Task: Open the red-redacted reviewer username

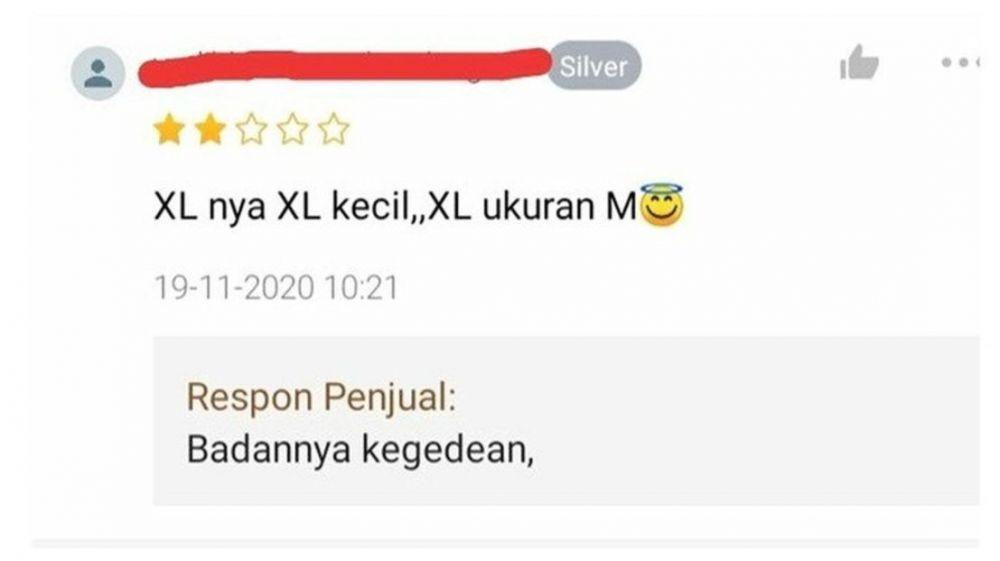Action: 345,66
